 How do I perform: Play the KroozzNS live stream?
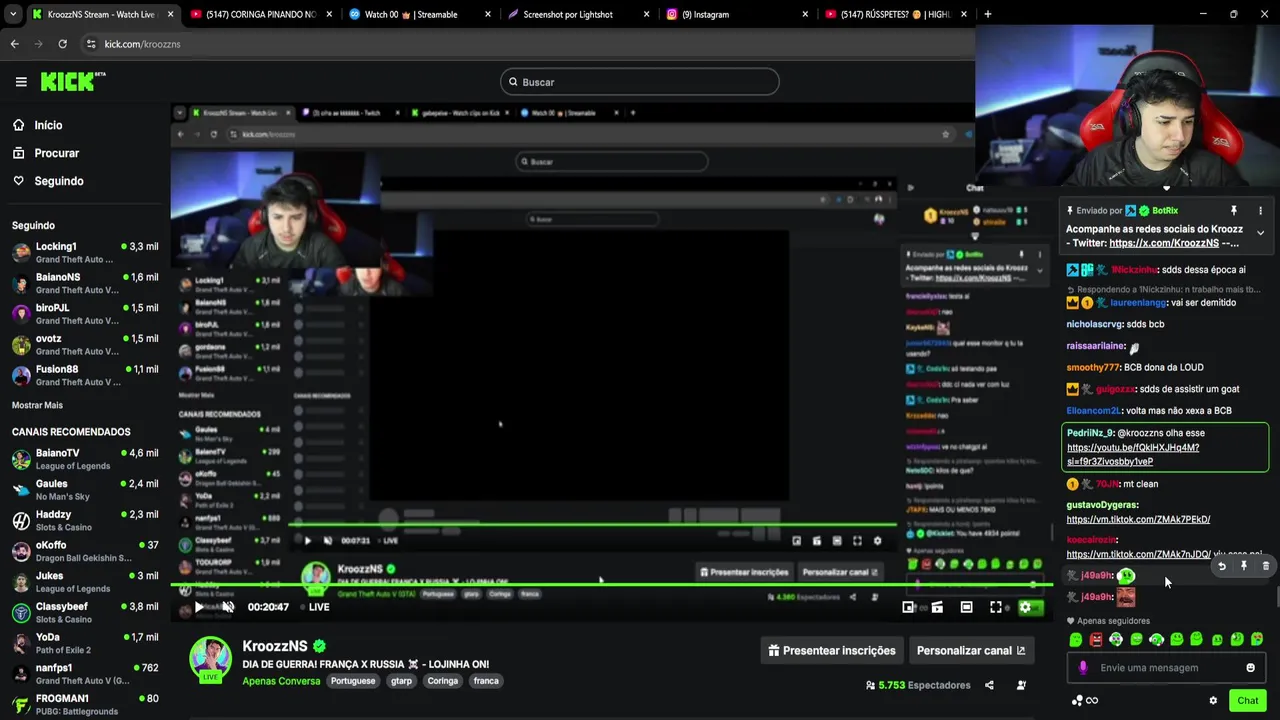[199, 607]
